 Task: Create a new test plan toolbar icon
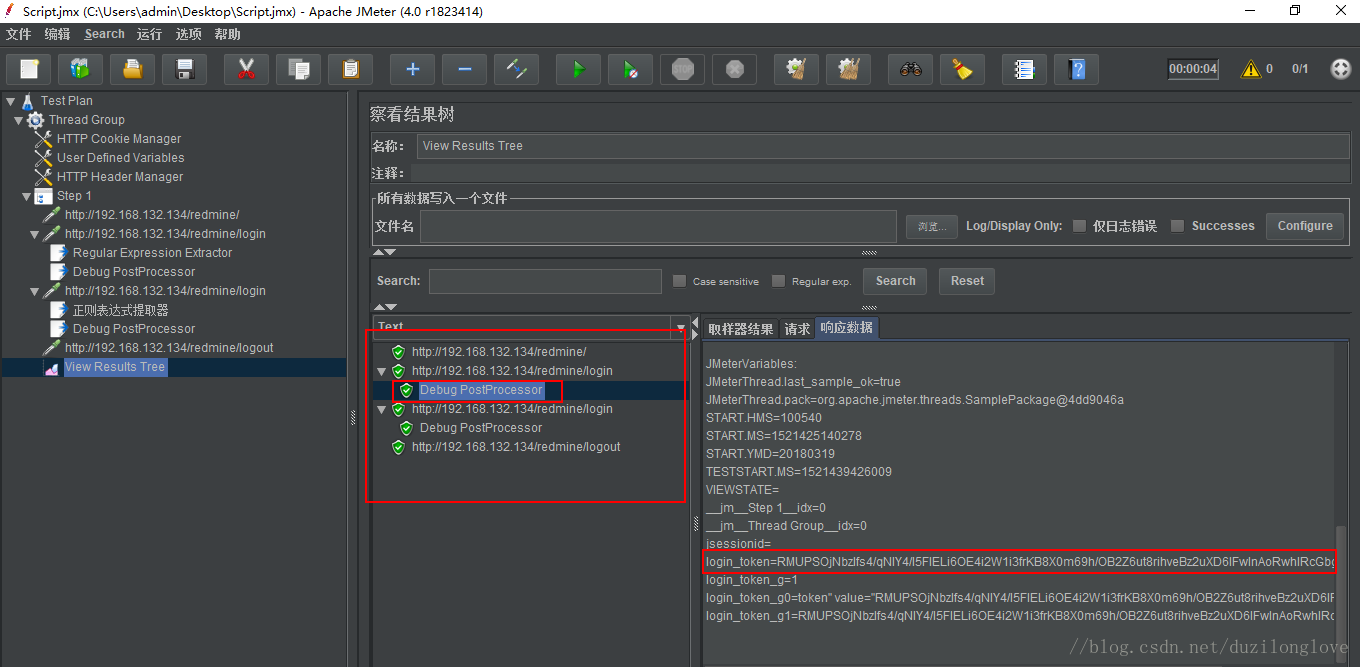coord(29,69)
